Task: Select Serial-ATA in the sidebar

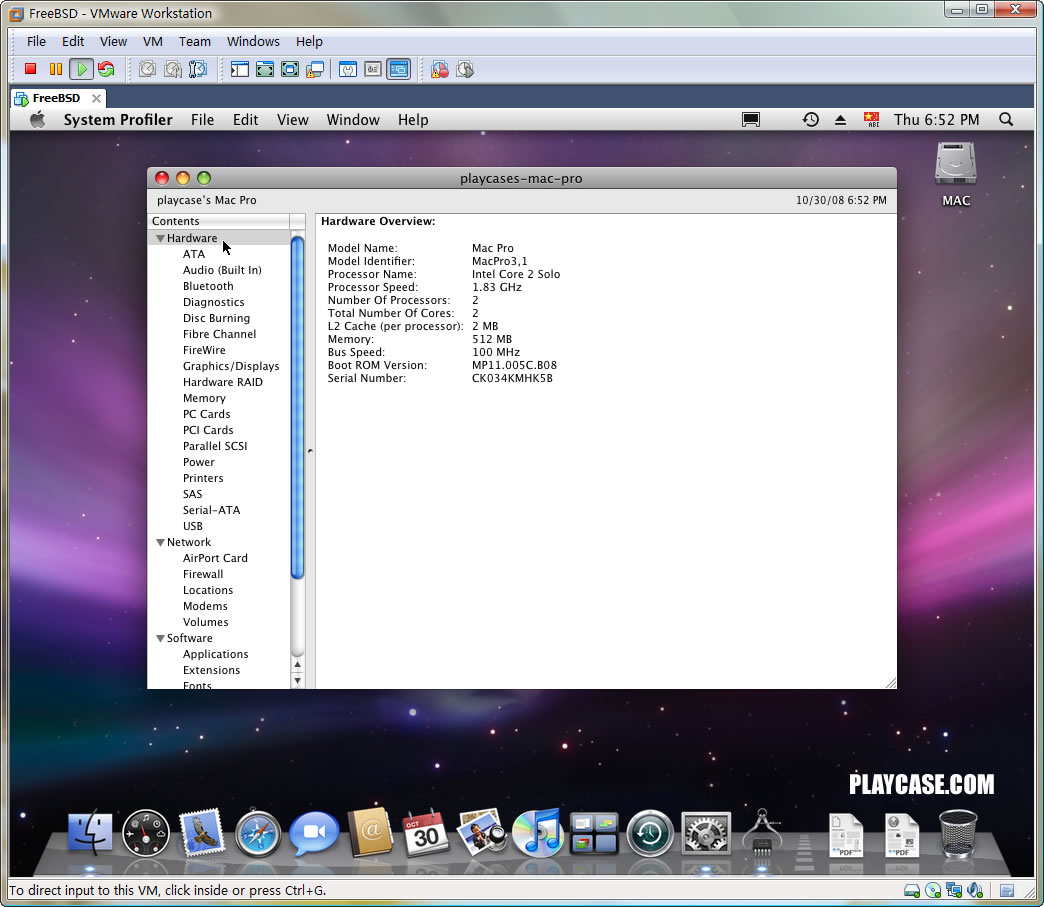Action: 212,510
